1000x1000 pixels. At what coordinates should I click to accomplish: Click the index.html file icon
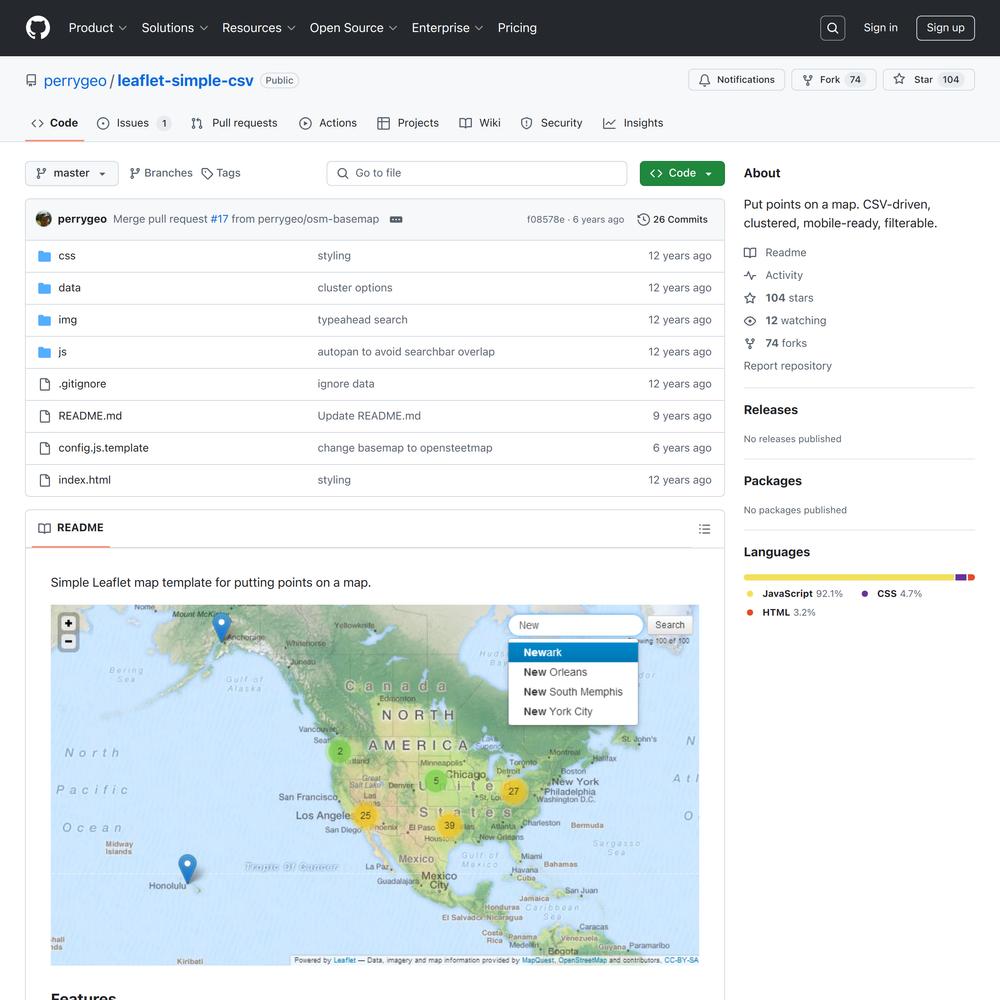[45, 480]
